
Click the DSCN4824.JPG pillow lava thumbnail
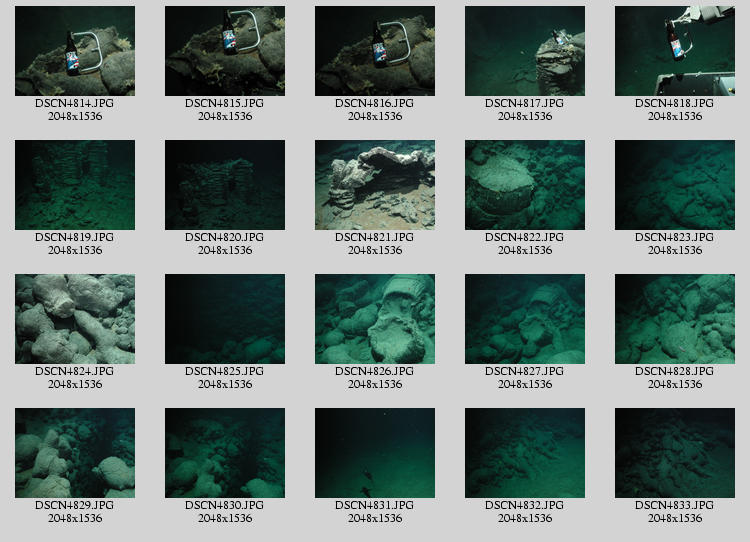pos(74,319)
